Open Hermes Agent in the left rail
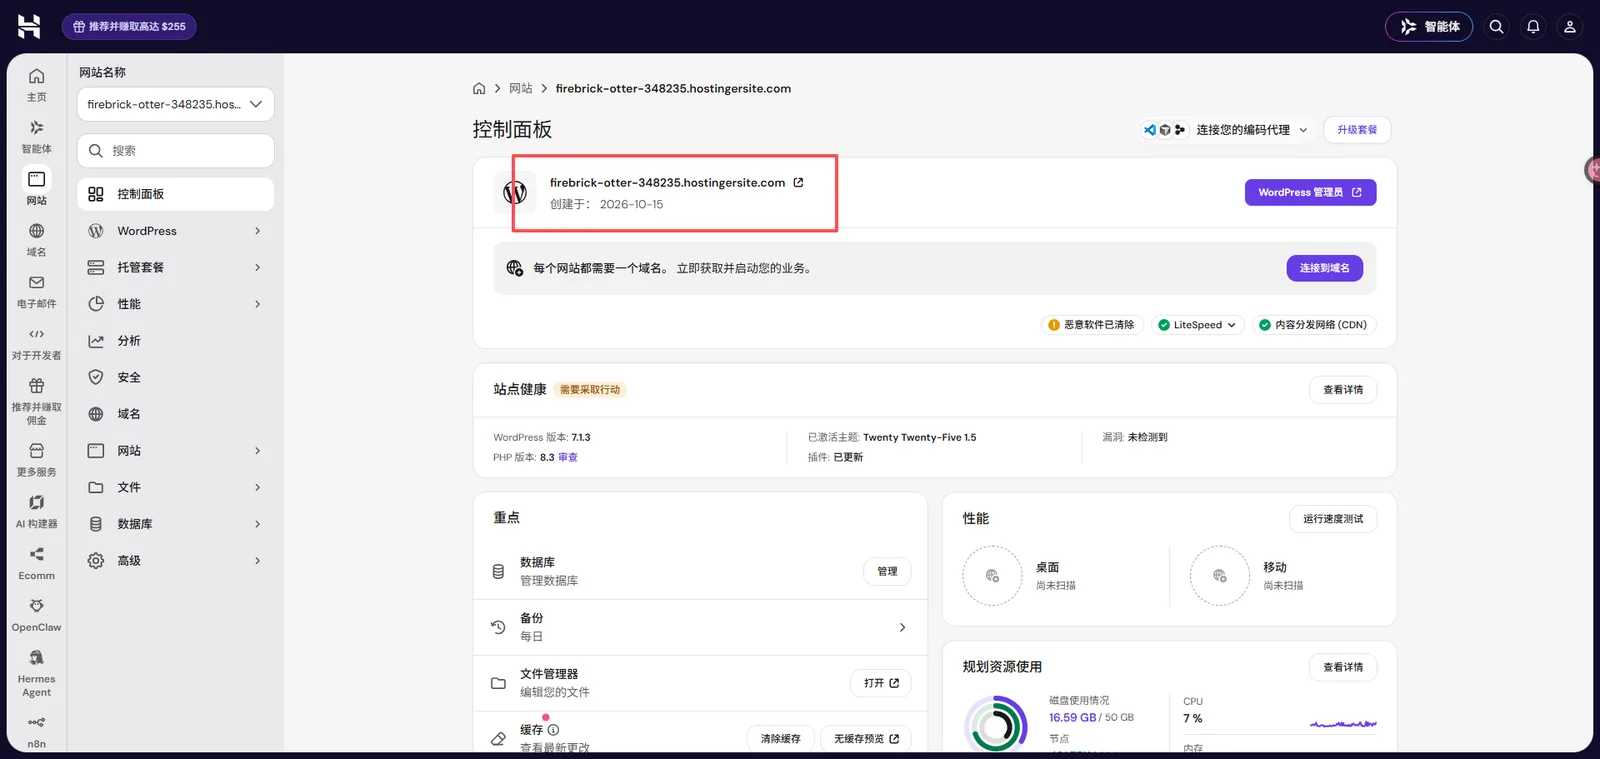 tap(36, 673)
